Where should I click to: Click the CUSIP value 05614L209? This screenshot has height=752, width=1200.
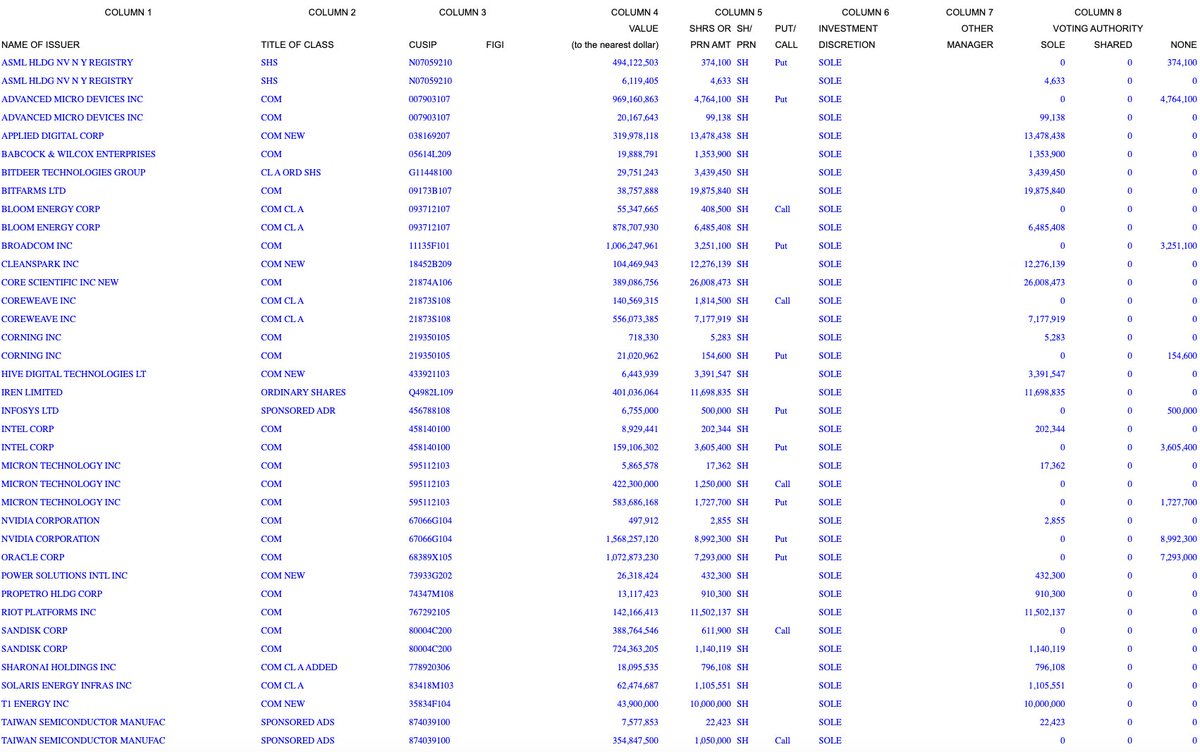(x=429, y=154)
